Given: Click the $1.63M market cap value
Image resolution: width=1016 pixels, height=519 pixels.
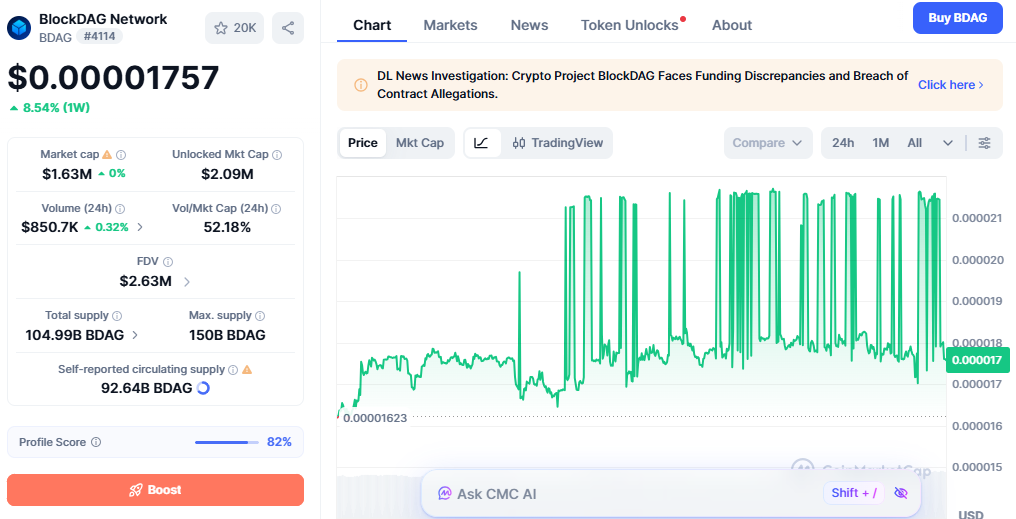Looking at the screenshot, I should (67, 174).
